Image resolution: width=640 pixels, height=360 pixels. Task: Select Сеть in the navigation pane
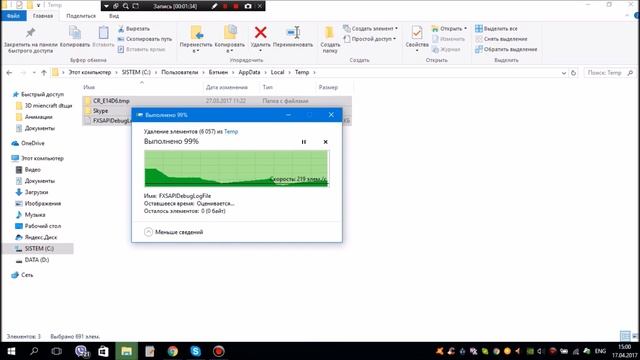[22, 275]
